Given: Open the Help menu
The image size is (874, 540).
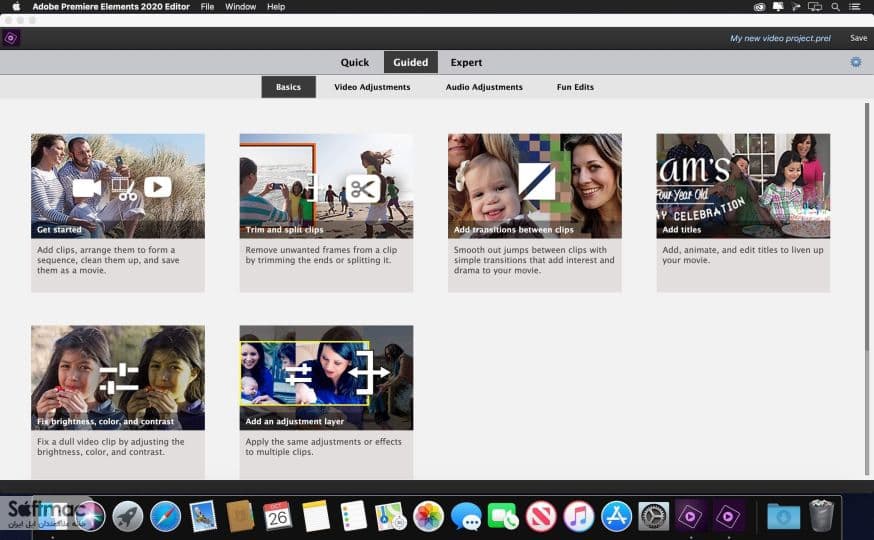Looking at the screenshot, I should 275,7.
